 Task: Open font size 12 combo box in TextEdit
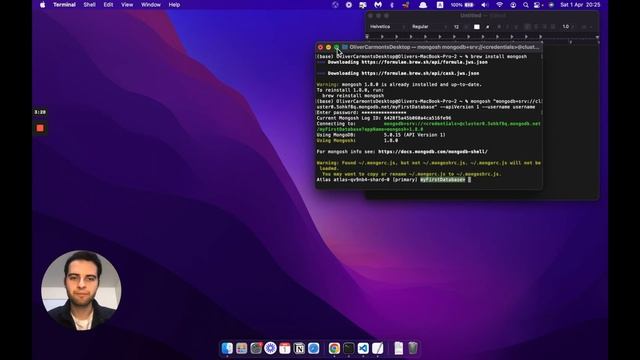pyautogui.click(x=460, y=27)
